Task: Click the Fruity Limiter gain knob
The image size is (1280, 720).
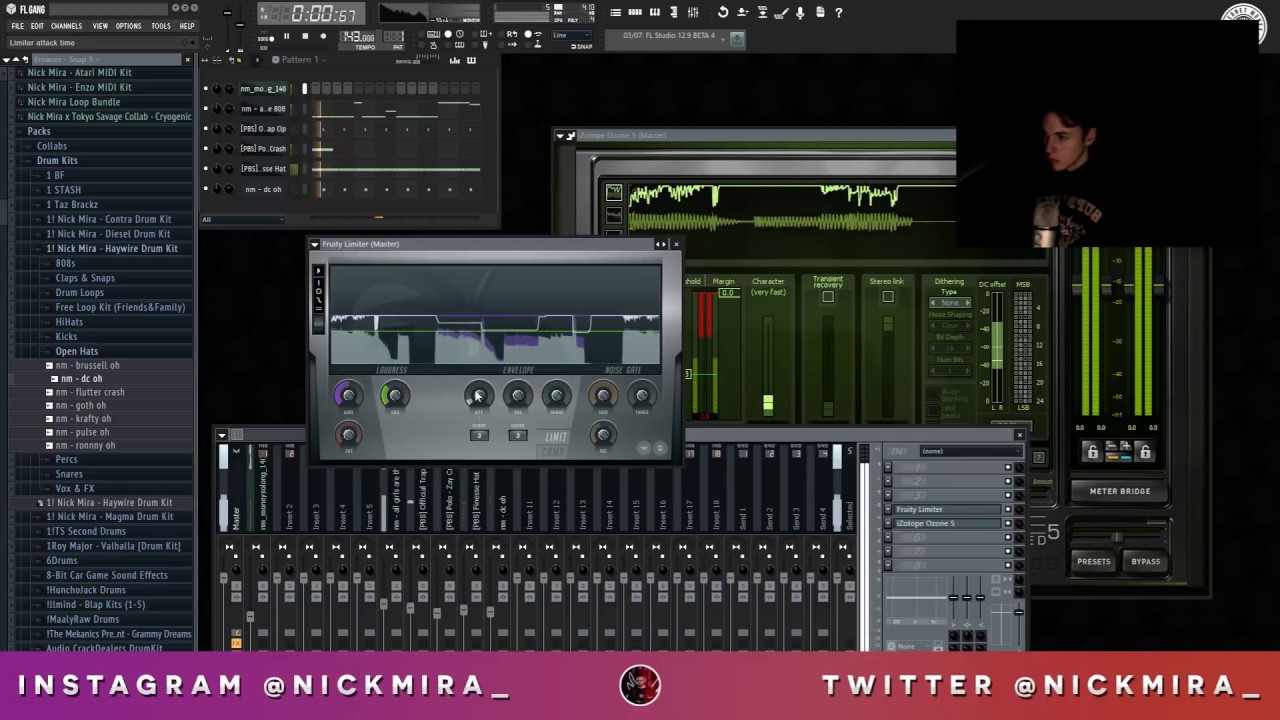Action: tap(348, 396)
